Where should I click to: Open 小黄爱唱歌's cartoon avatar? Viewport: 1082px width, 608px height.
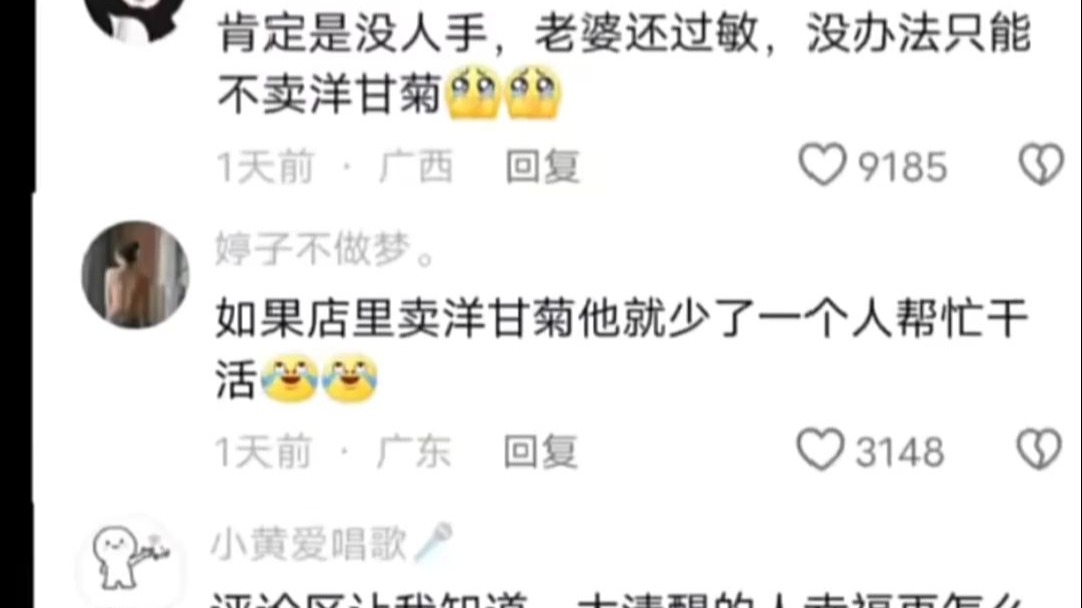click(x=131, y=559)
